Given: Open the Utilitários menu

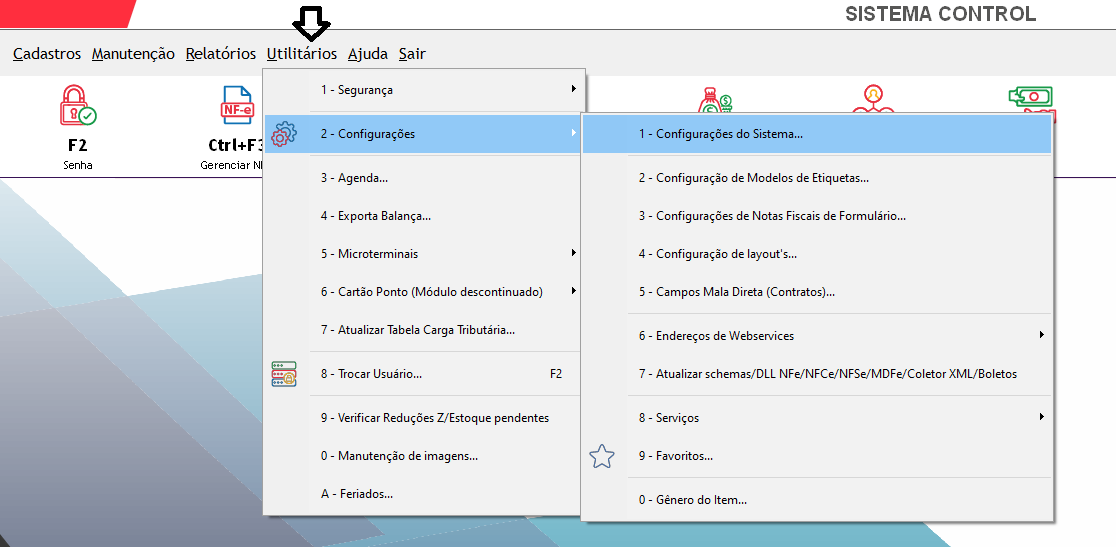Looking at the screenshot, I should [x=302, y=53].
